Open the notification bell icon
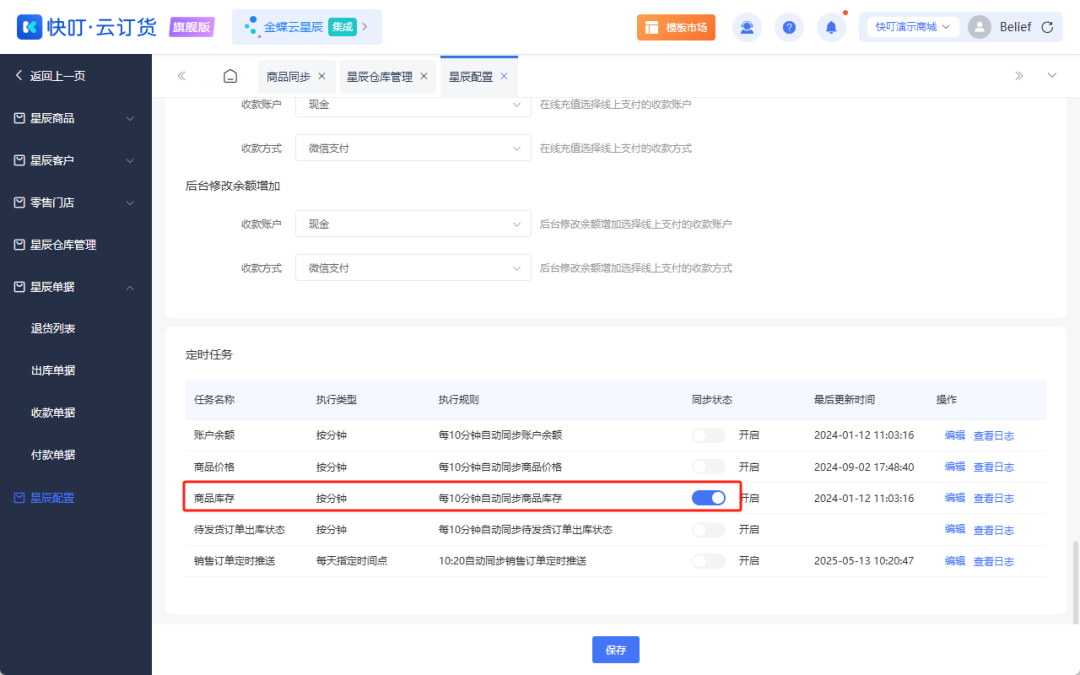The width and height of the screenshot is (1080, 675). [831, 28]
